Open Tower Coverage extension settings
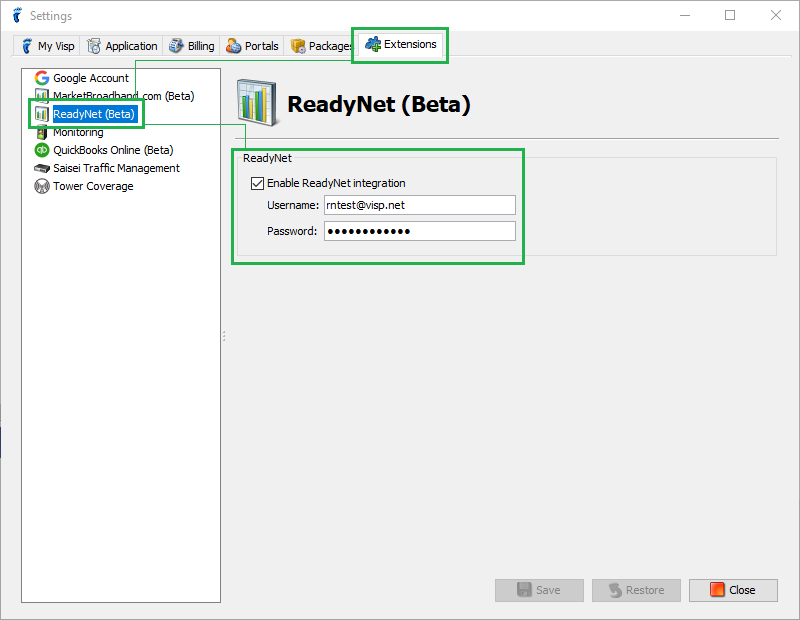This screenshot has height=620, width=800. [93, 186]
